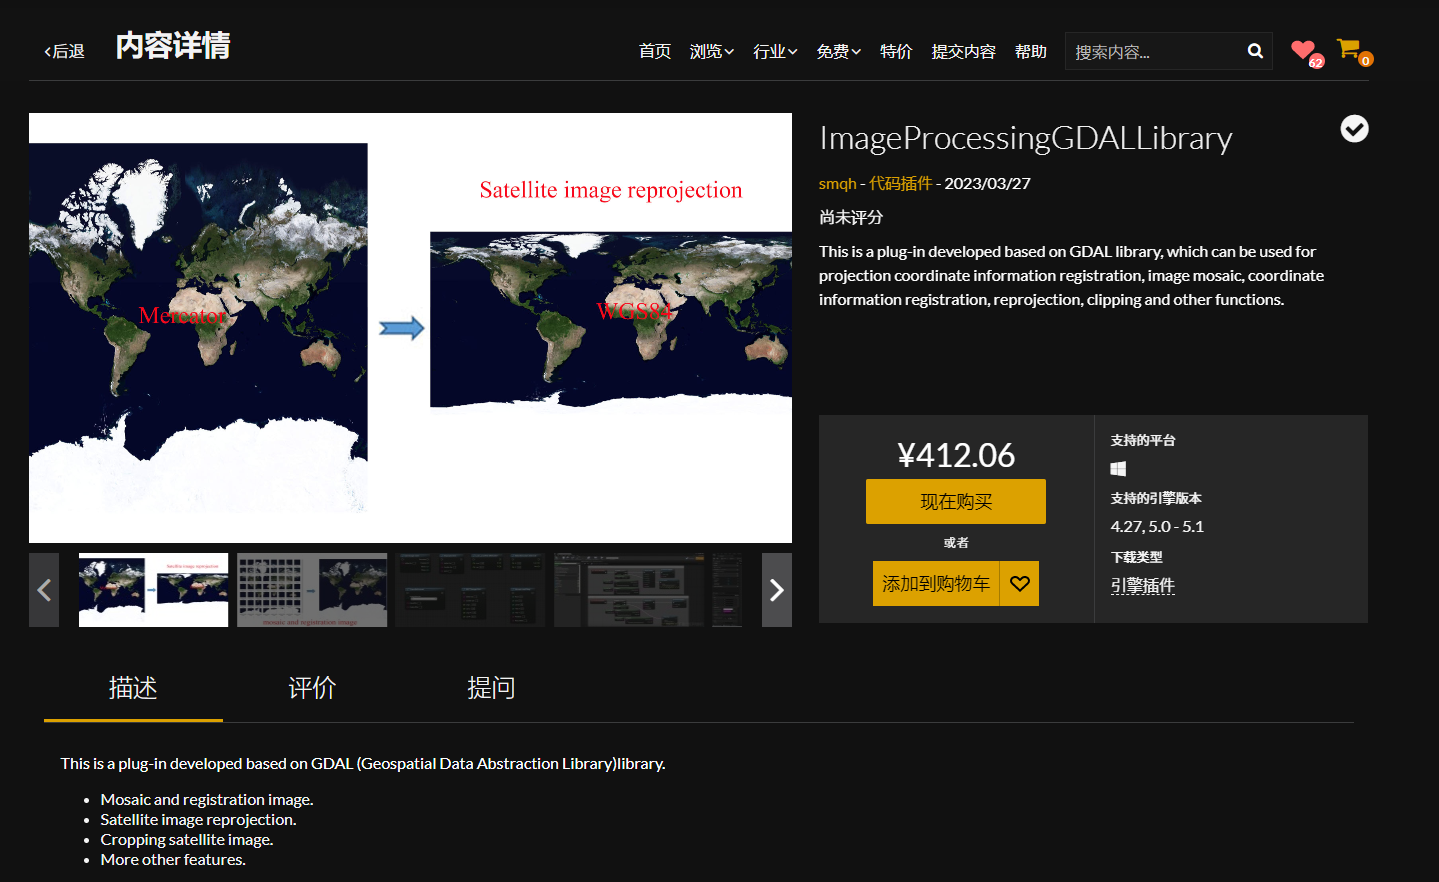
Task: Select the mosaic and registration thumbnail
Action: coord(312,590)
